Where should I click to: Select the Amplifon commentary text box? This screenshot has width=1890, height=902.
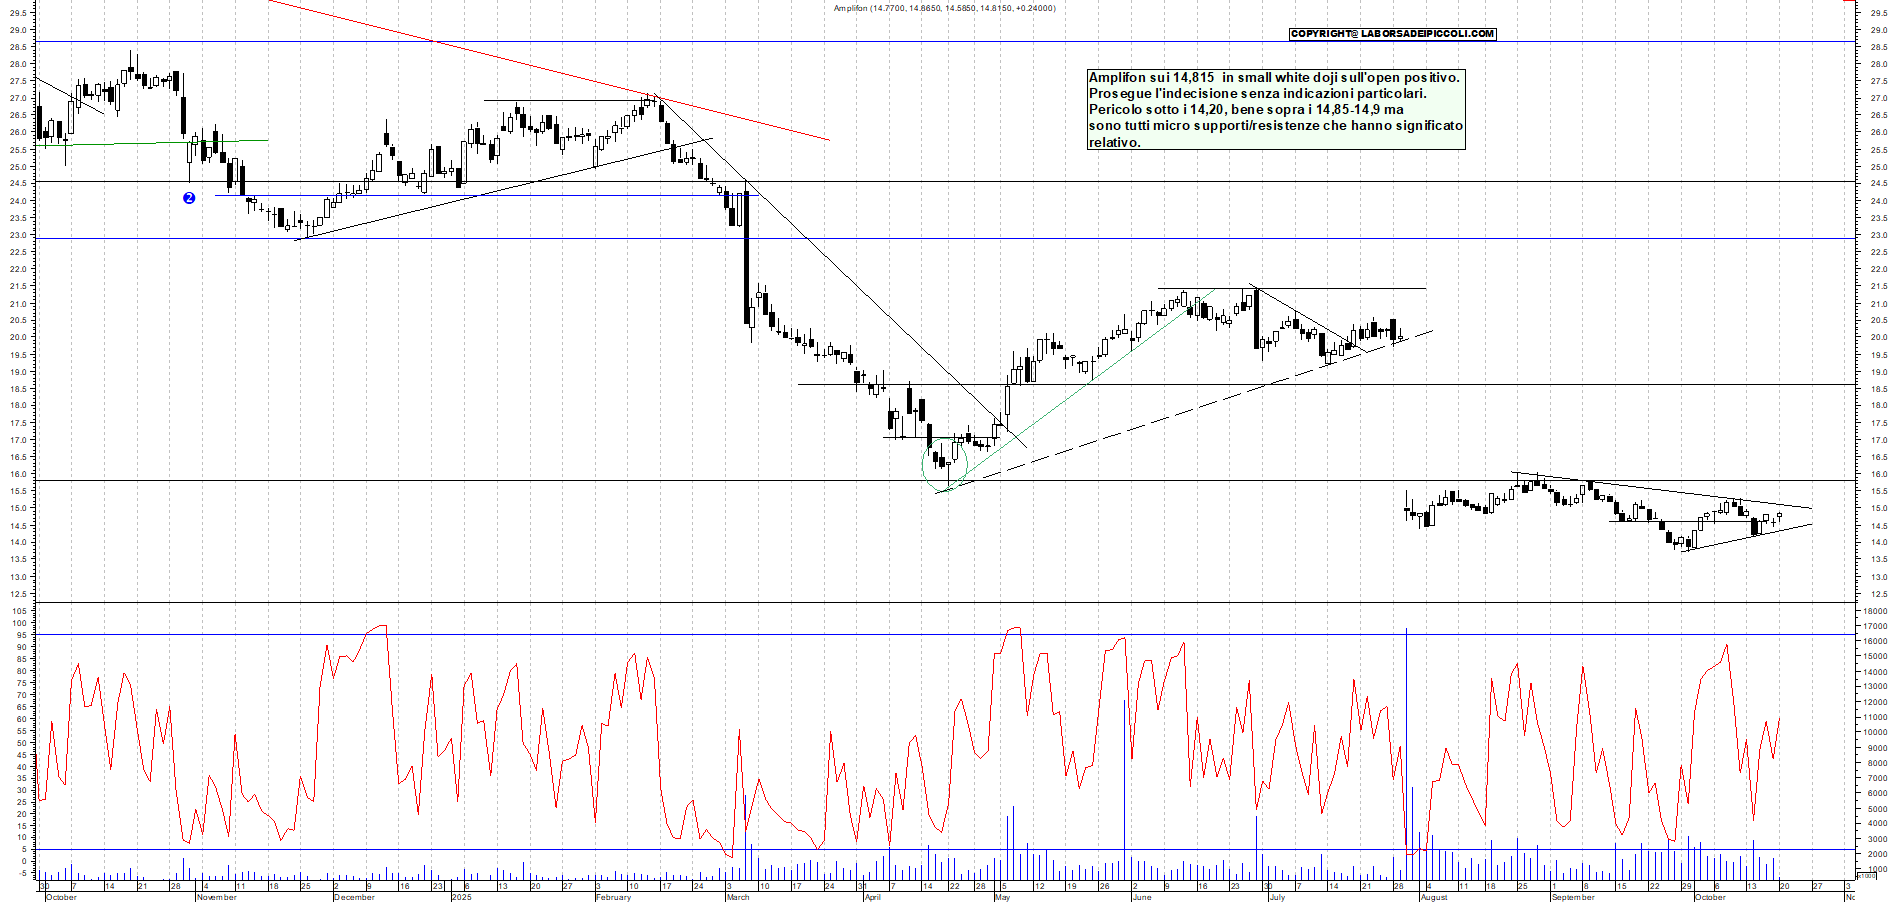click(x=1275, y=110)
